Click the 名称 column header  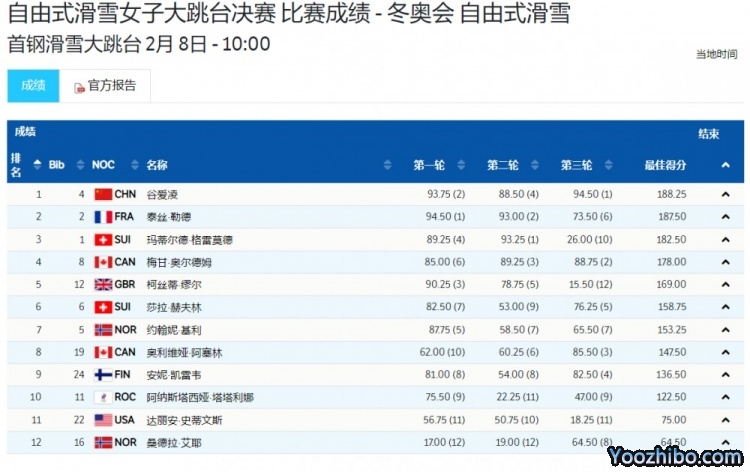click(x=157, y=165)
